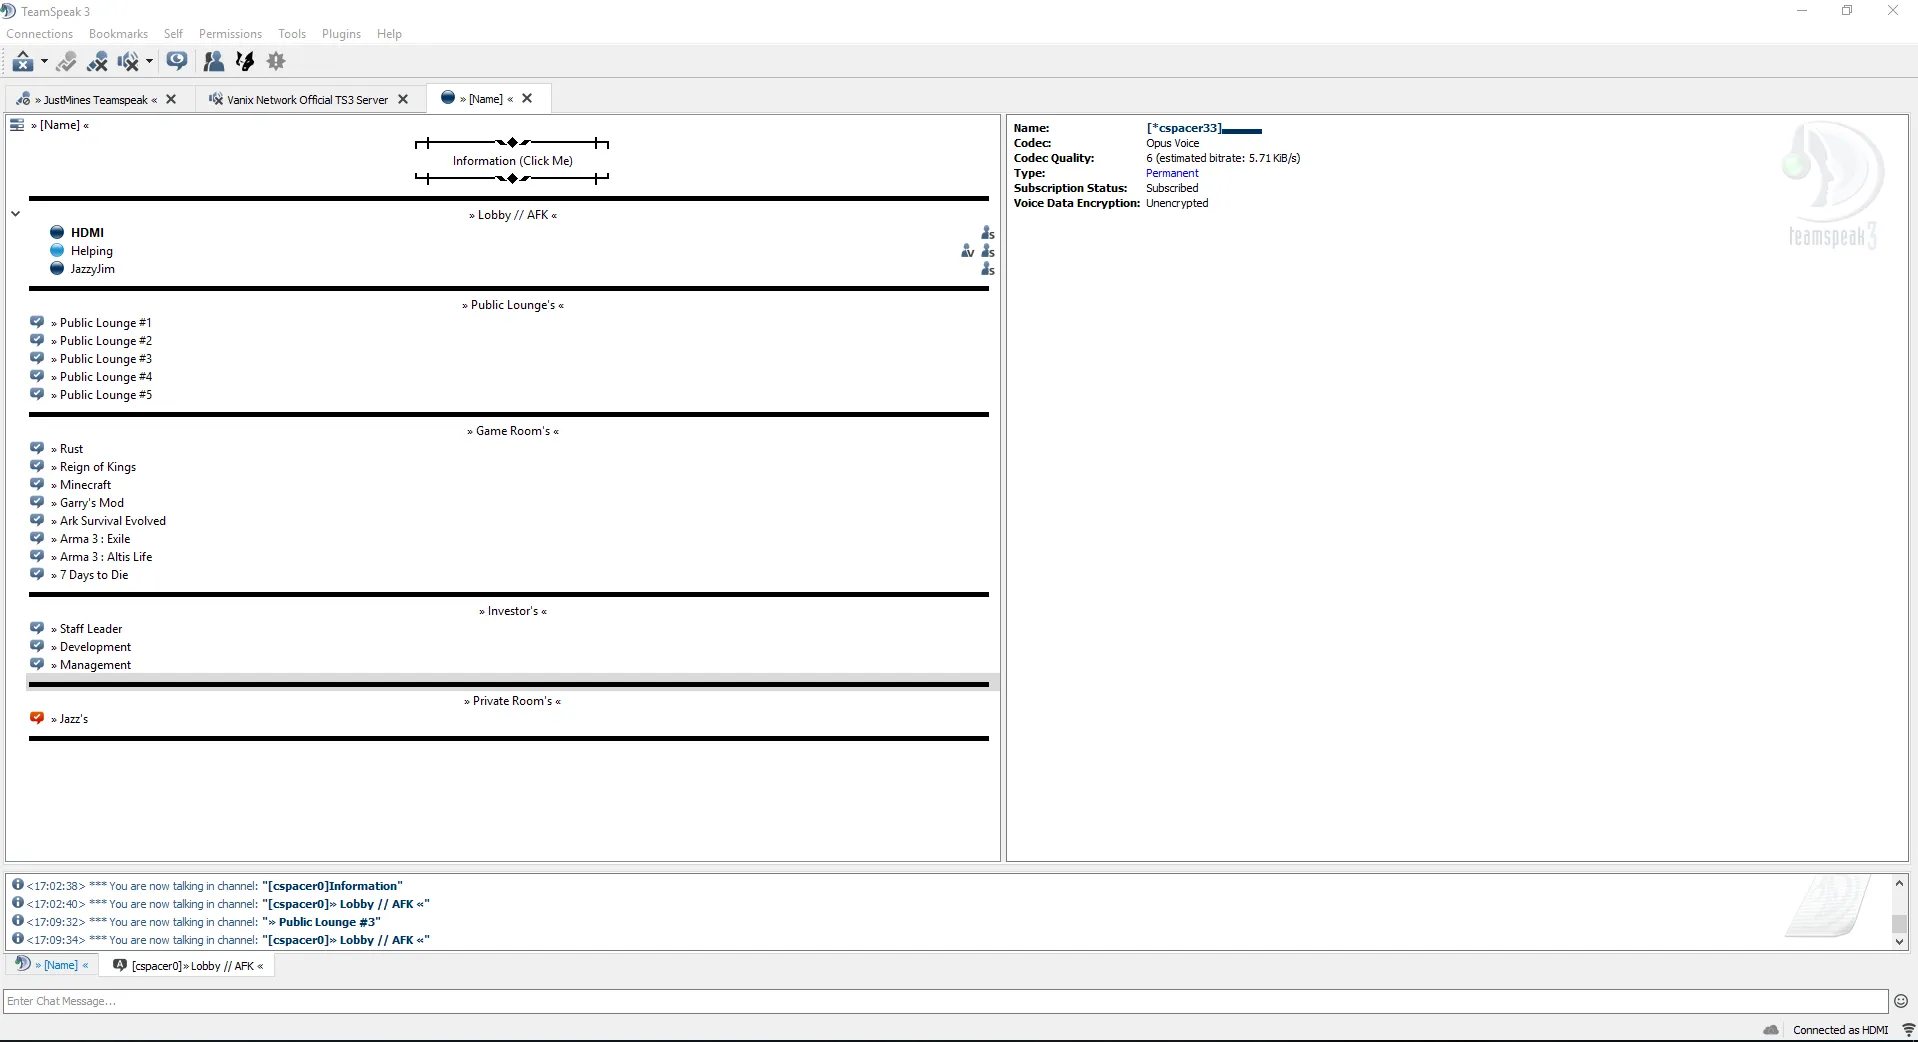
Task: Click the cloud sync status bar icon
Action: click(1771, 1030)
